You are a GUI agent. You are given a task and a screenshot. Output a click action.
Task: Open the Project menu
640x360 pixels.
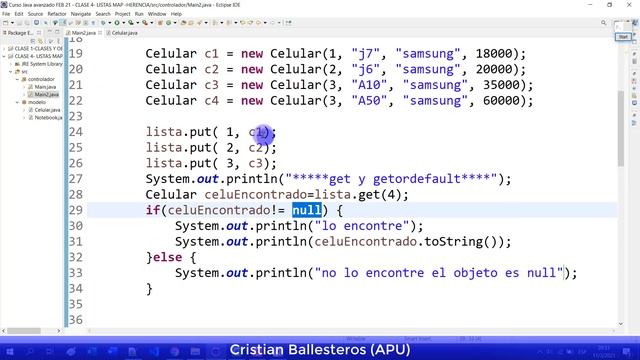(122, 14)
